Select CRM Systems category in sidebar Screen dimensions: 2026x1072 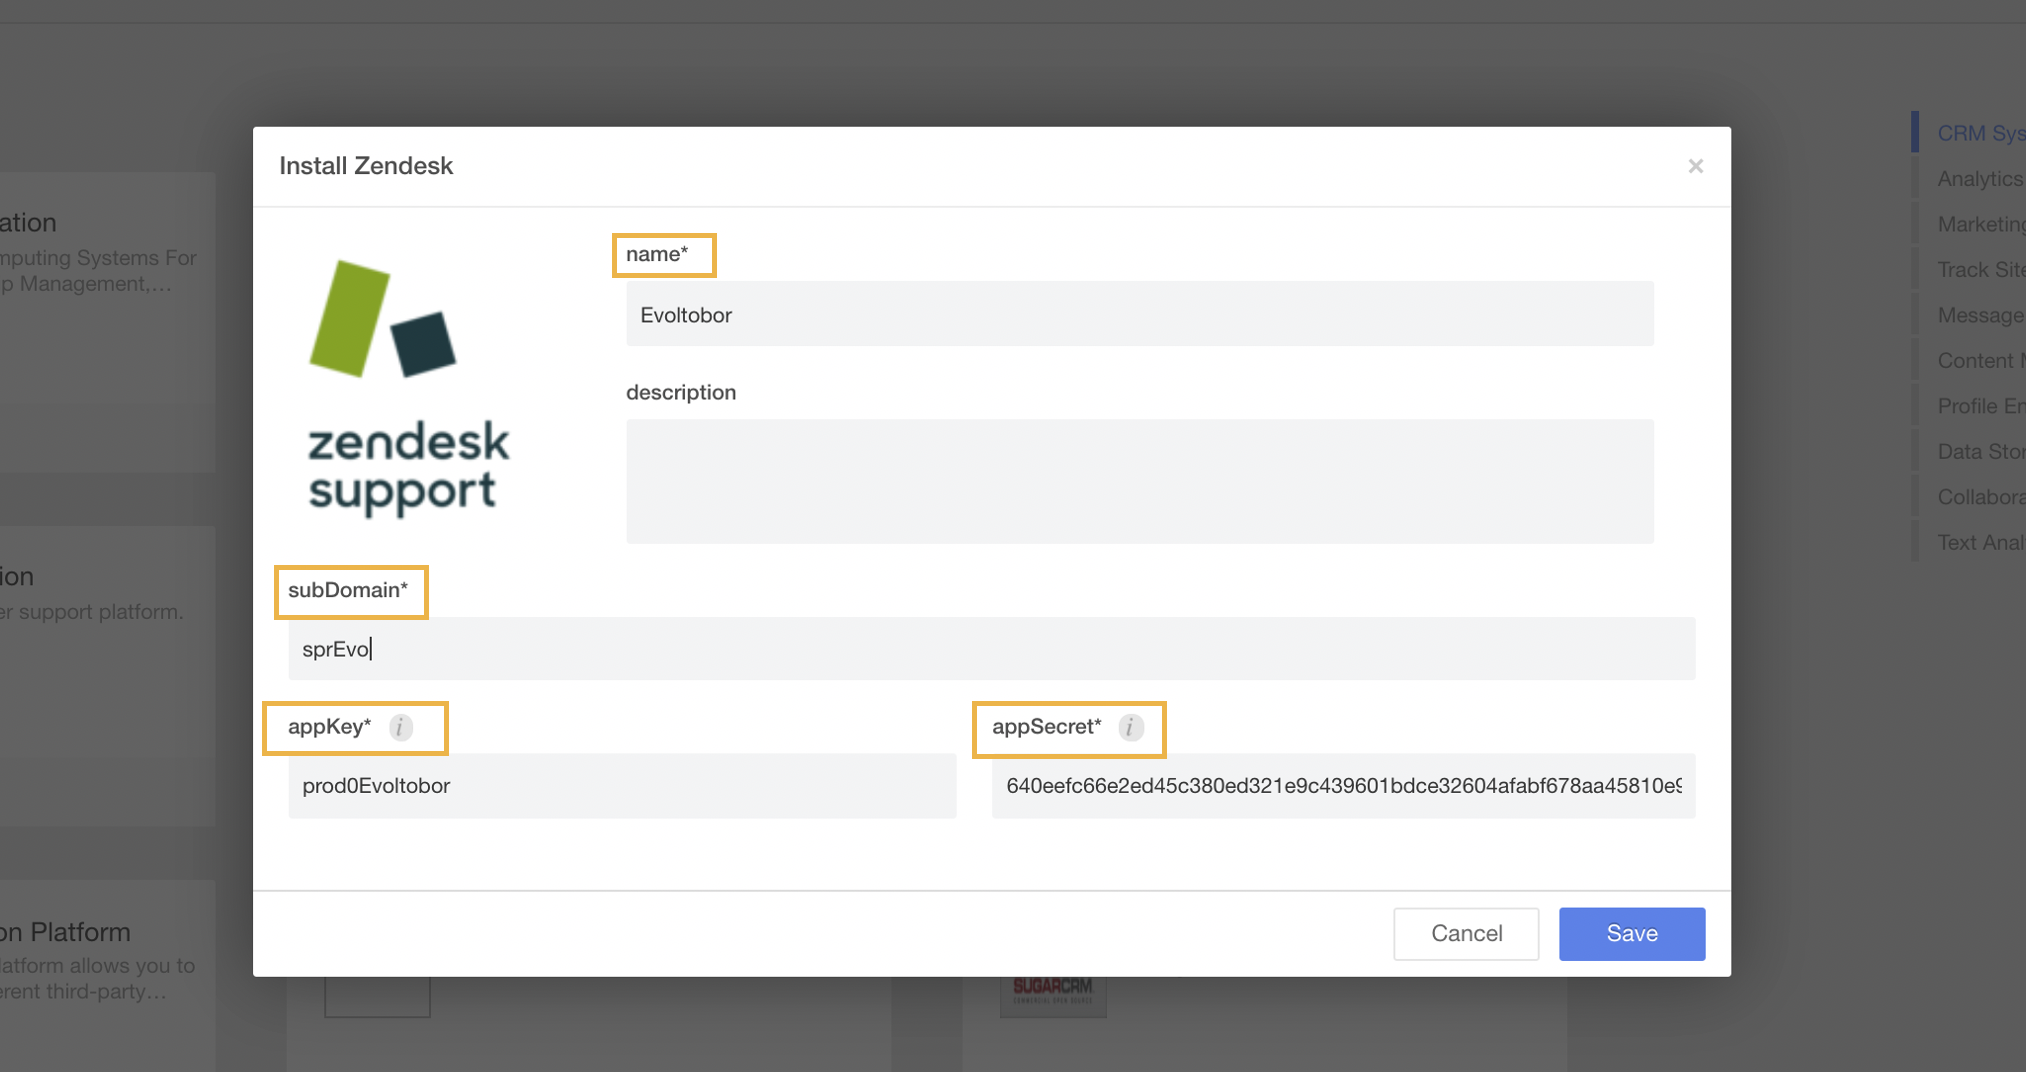[1981, 133]
